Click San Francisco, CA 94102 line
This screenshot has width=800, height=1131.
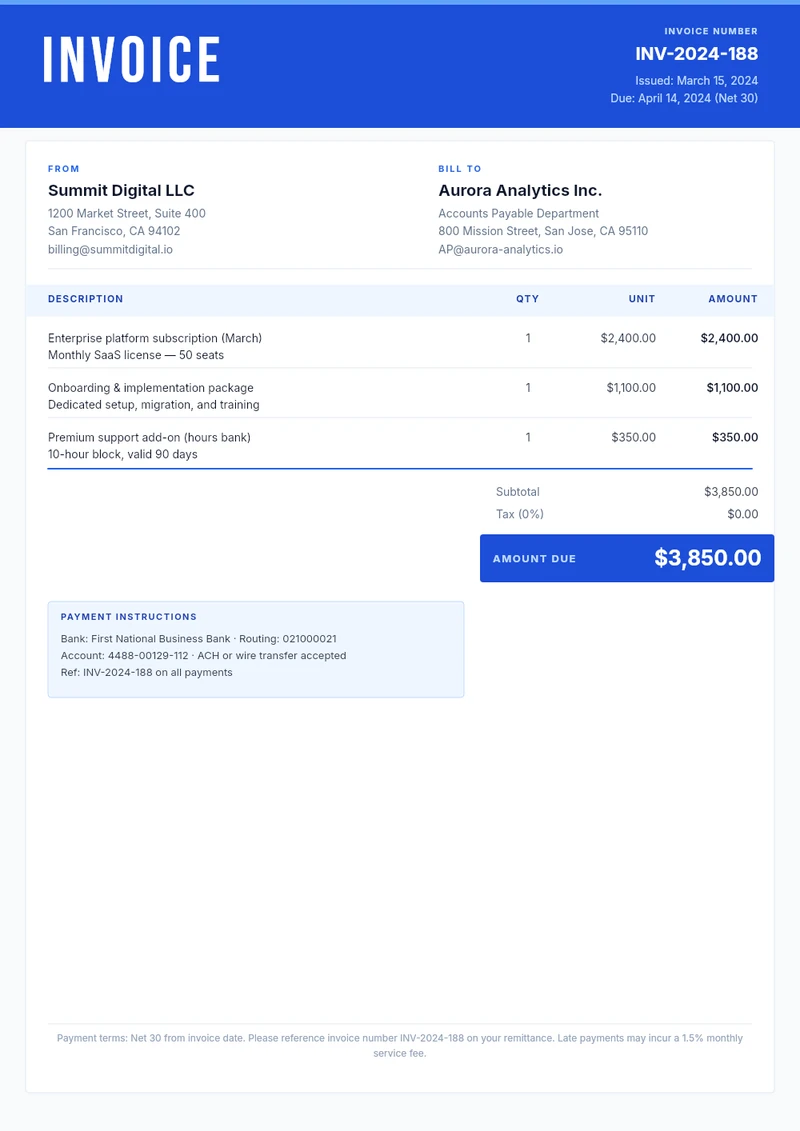tap(114, 231)
